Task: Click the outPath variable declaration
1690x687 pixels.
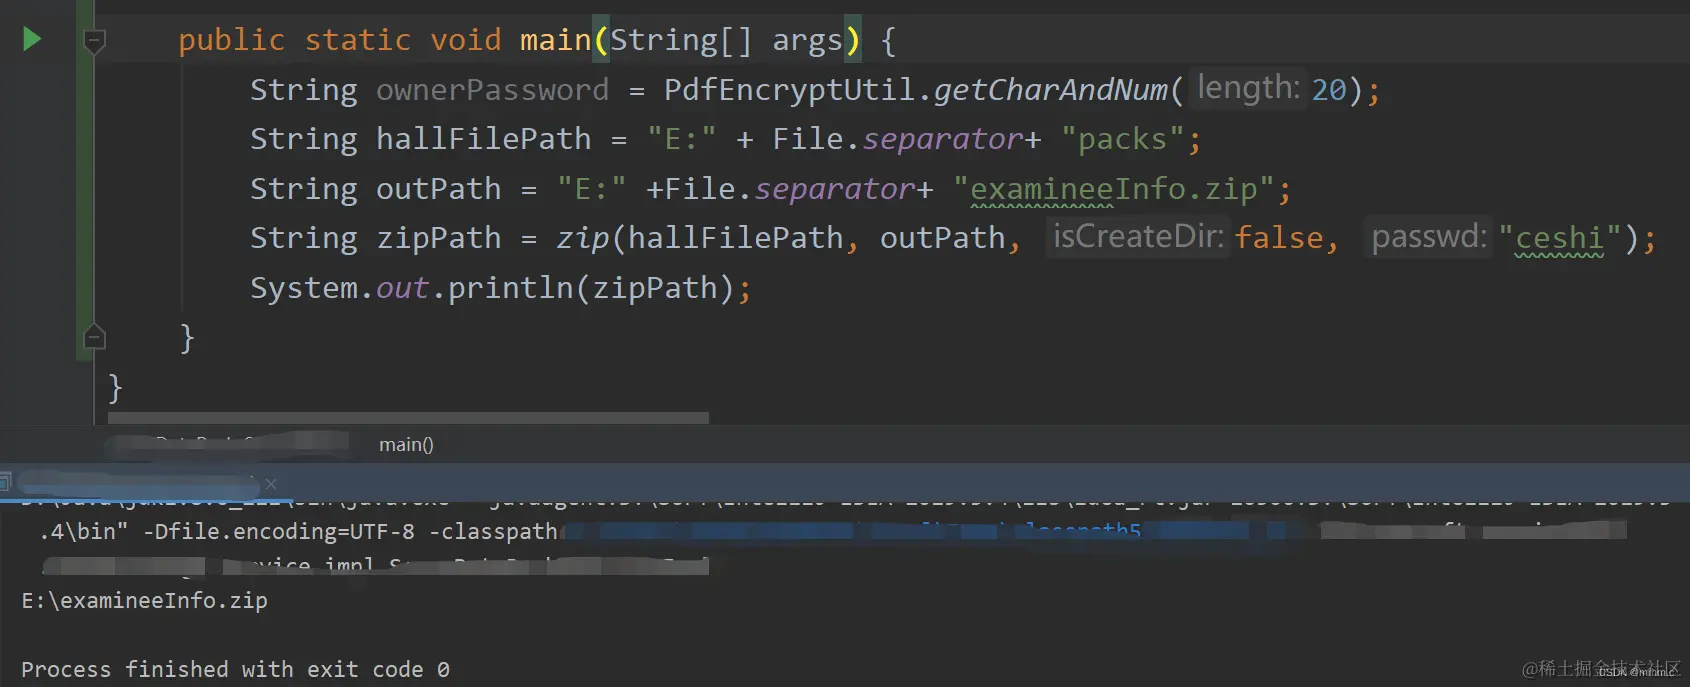Action: point(438,189)
